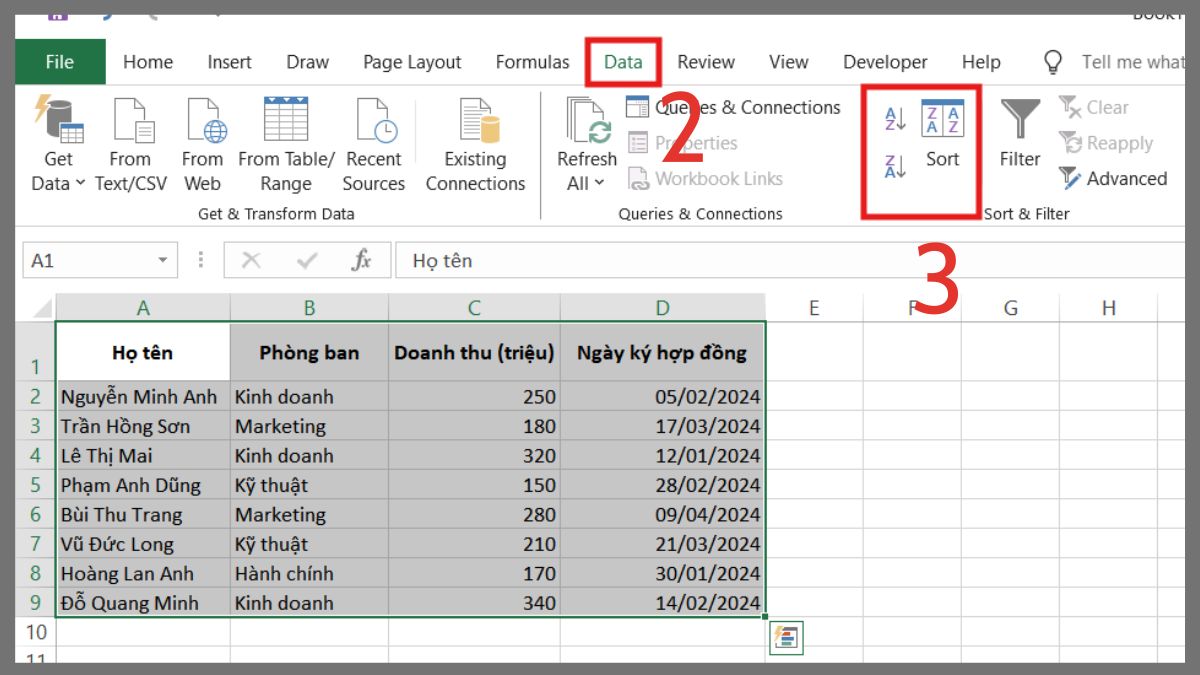
Task: Click the Advanced filter option
Action: tap(1113, 178)
